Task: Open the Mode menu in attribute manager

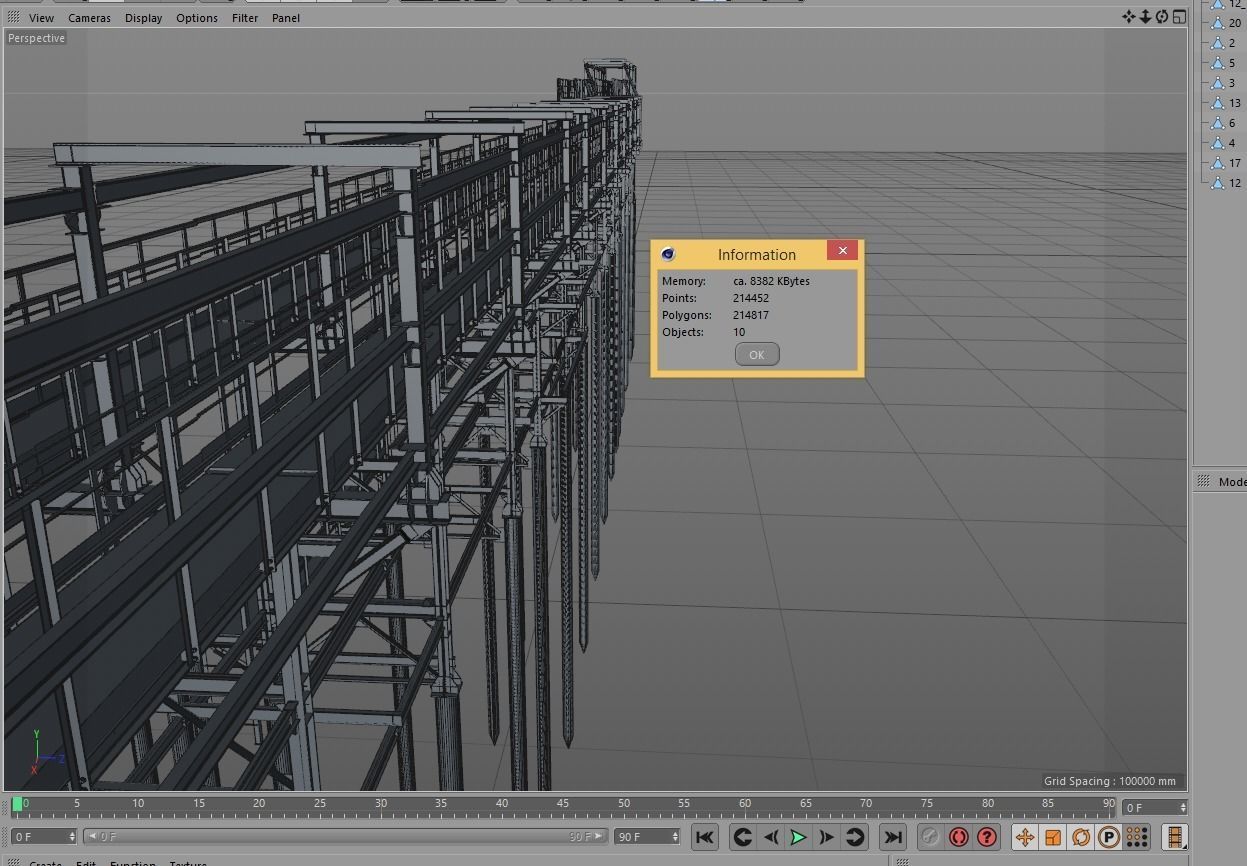Action: click(1232, 482)
